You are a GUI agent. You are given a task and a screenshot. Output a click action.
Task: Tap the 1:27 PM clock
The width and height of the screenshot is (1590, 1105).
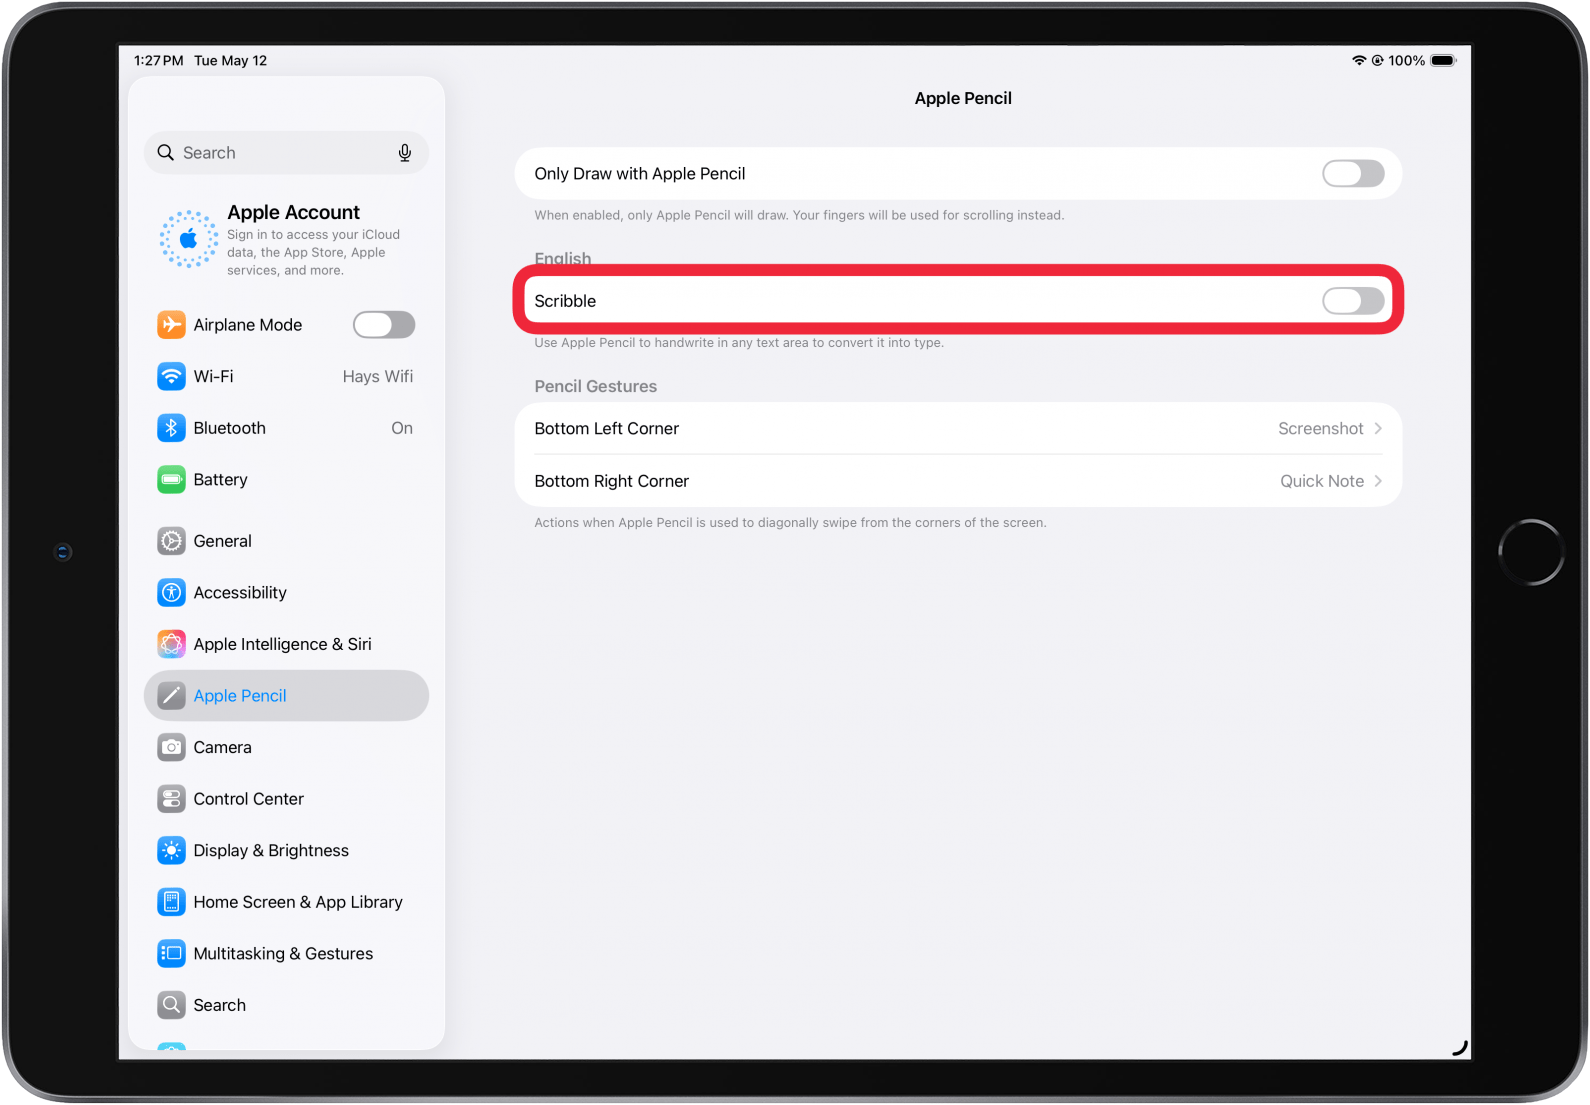pos(159,60)
